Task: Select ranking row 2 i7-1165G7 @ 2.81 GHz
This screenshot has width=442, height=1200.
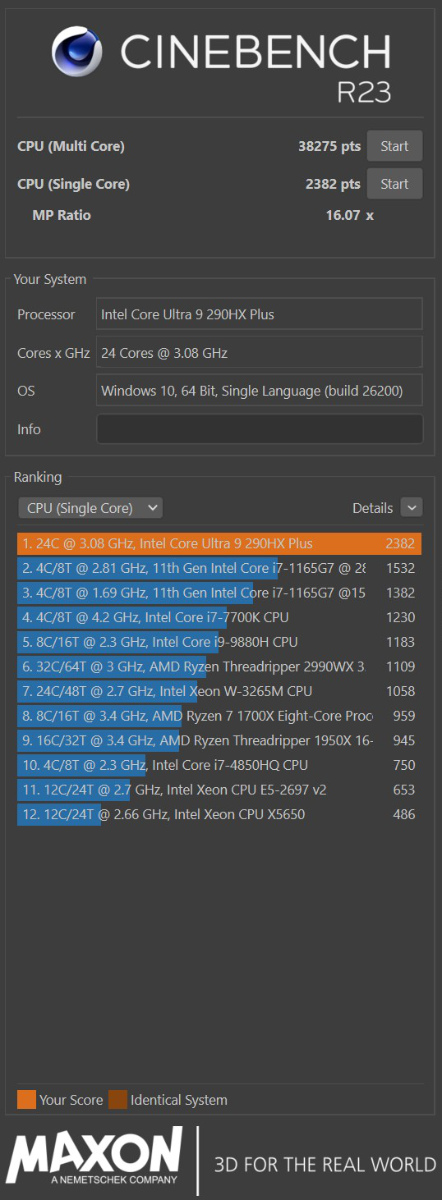Action: (220, 568)
